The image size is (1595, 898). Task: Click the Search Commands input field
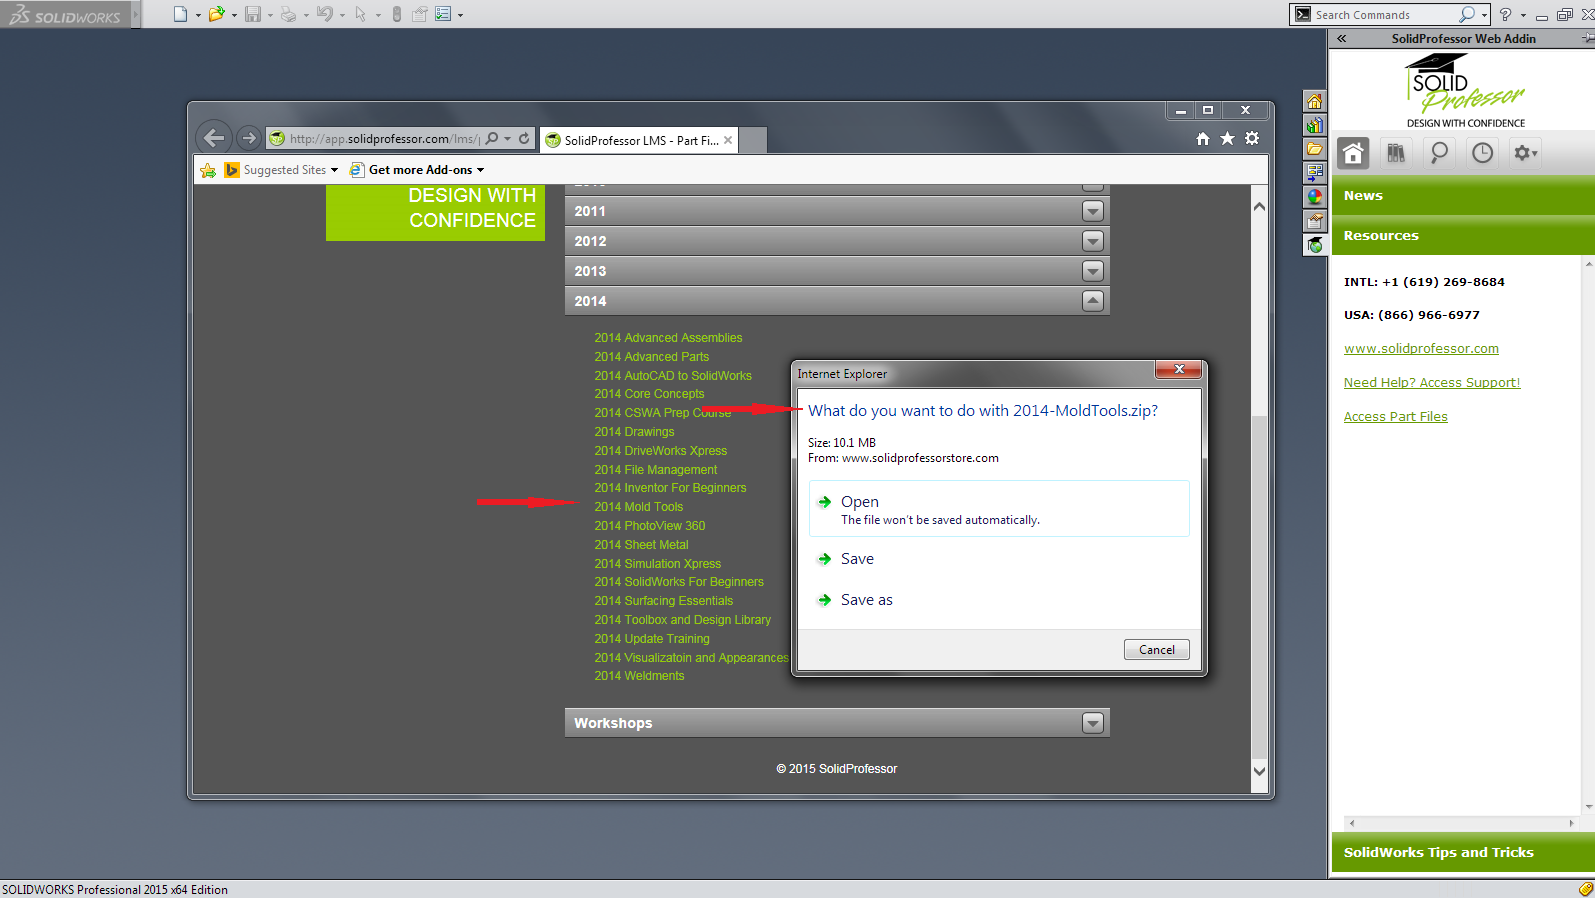[1383, 15]
